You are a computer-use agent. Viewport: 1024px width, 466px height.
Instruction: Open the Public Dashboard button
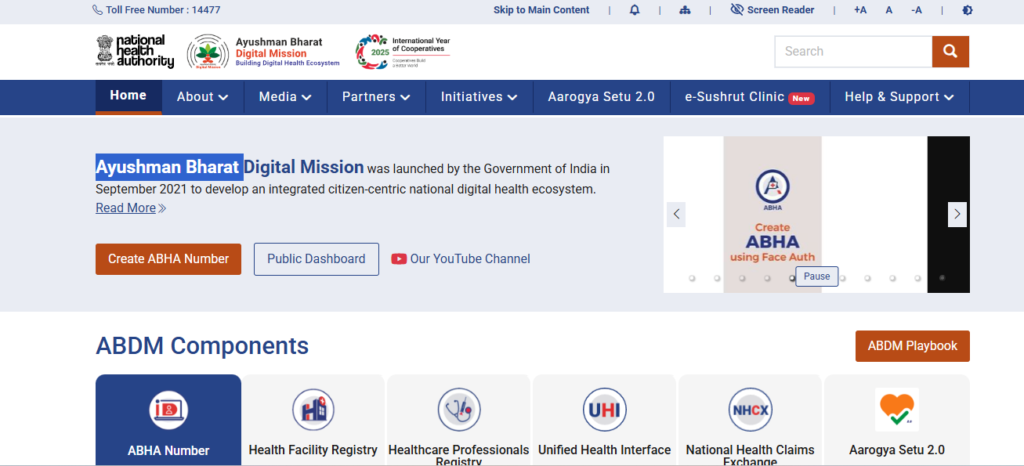(x=316, y=259)
